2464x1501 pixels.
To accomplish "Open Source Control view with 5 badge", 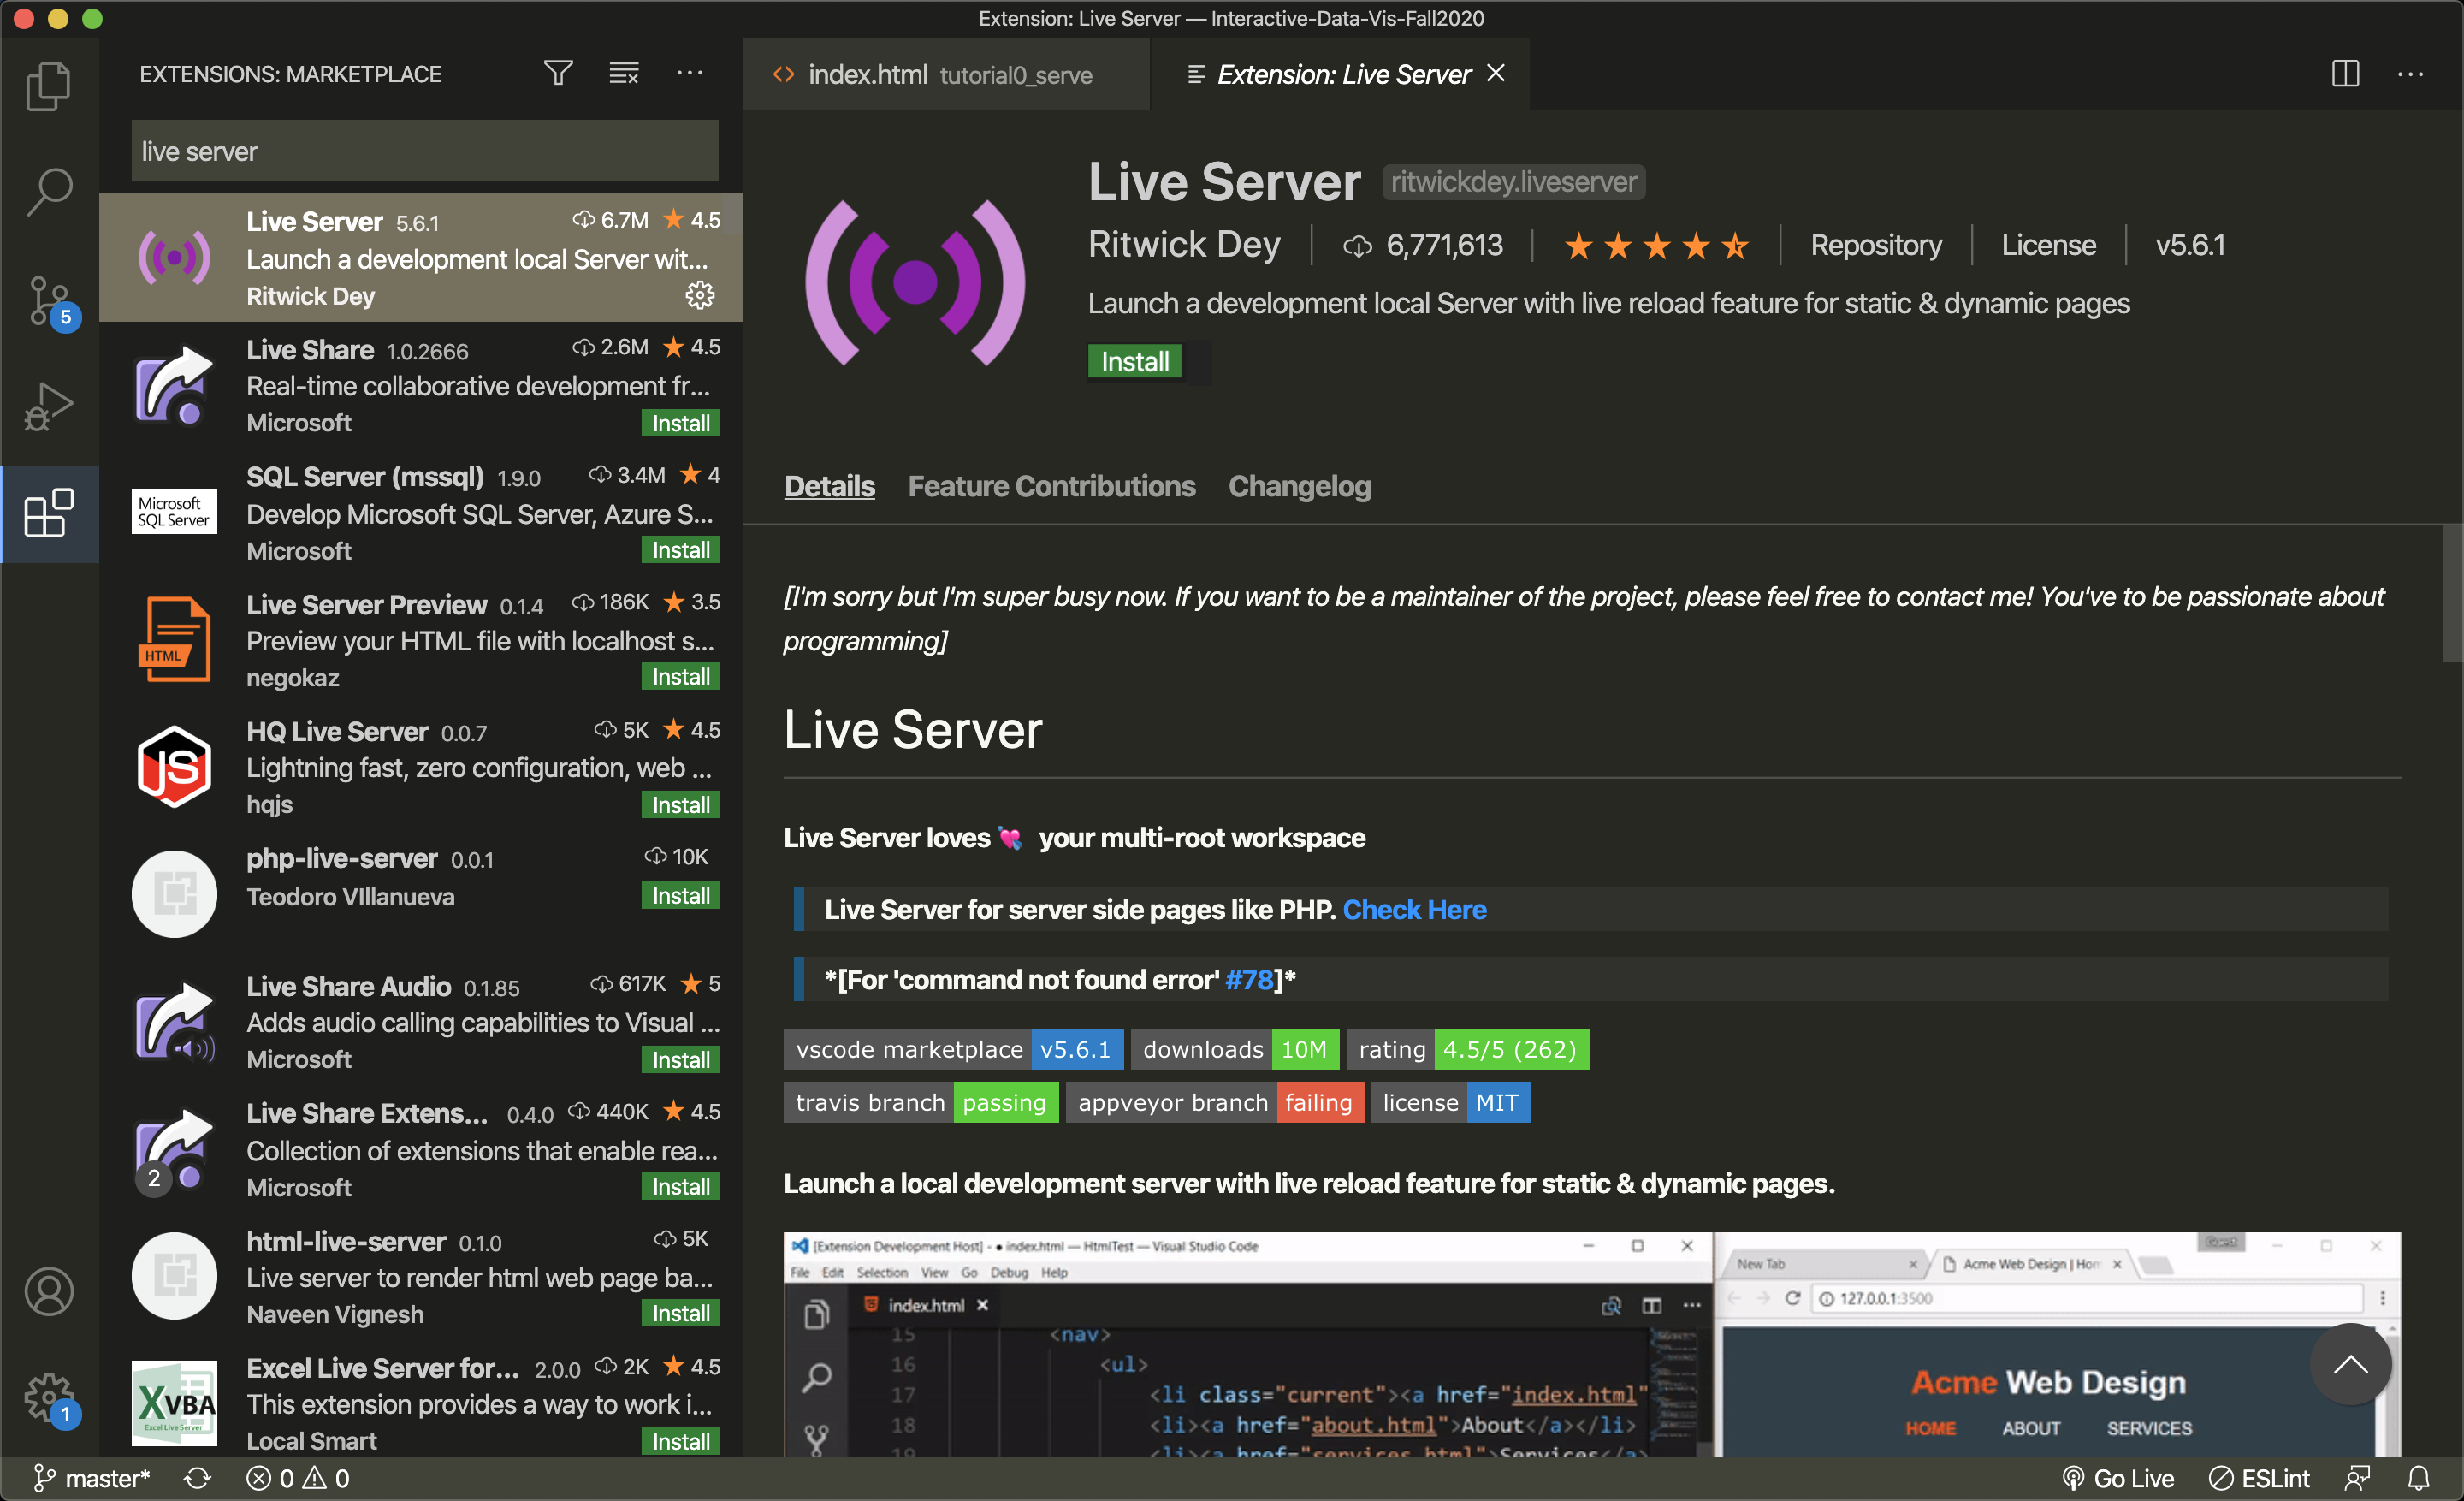I will pos(48,300).
